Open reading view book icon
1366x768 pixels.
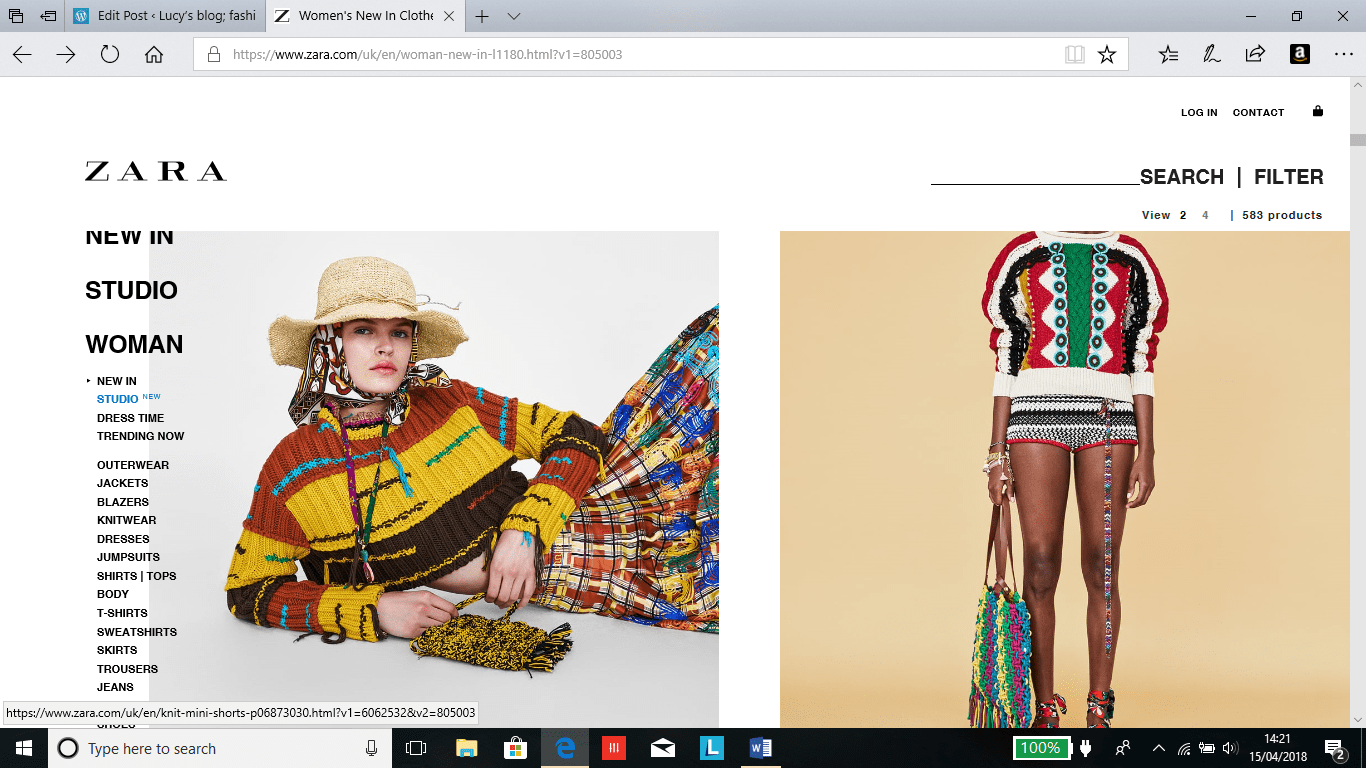[1075, 55]
